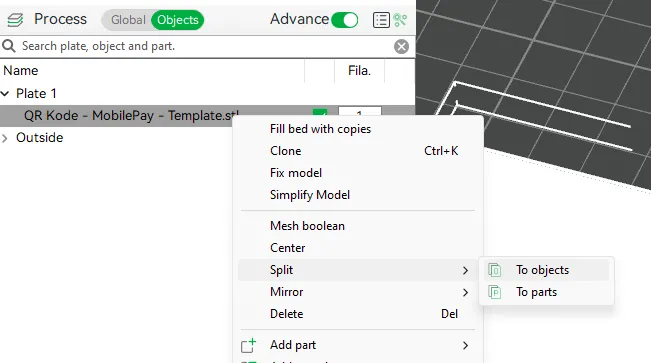The image size is (651, 363).
Task: Open the Add part submenu
Action: coord(358,345)
